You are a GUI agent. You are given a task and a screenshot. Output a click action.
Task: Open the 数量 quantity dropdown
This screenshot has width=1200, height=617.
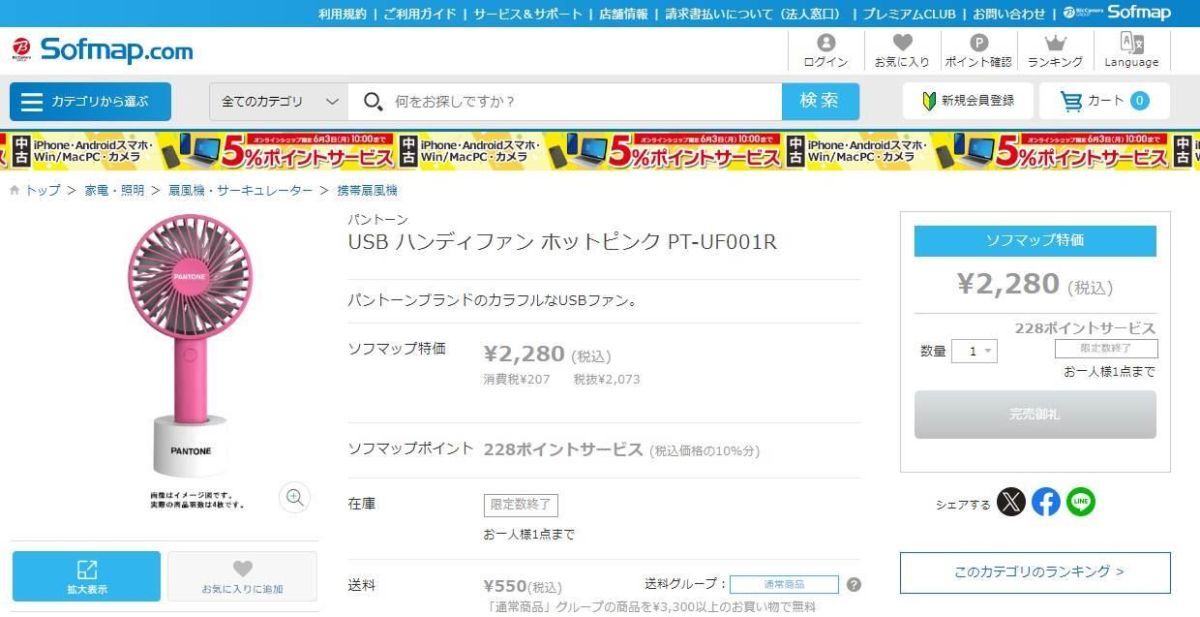click(x=975, y=351)
